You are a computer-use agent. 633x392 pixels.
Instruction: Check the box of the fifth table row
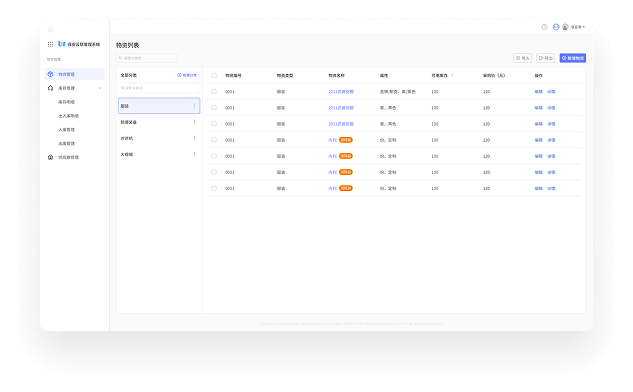point(214,156)
